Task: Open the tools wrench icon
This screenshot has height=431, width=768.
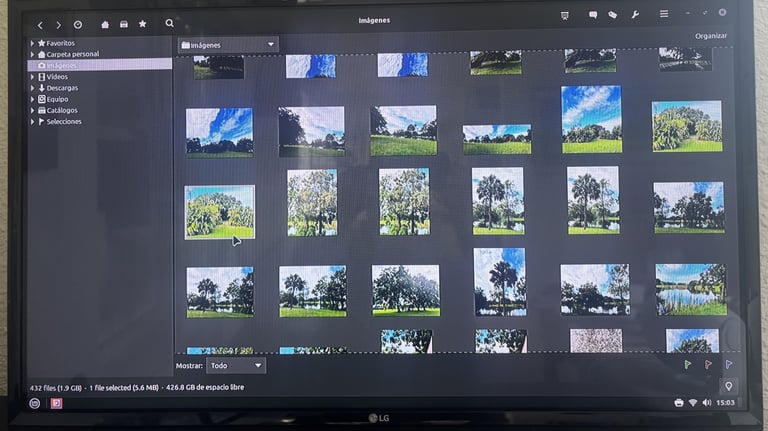Action: click(635, 15)
